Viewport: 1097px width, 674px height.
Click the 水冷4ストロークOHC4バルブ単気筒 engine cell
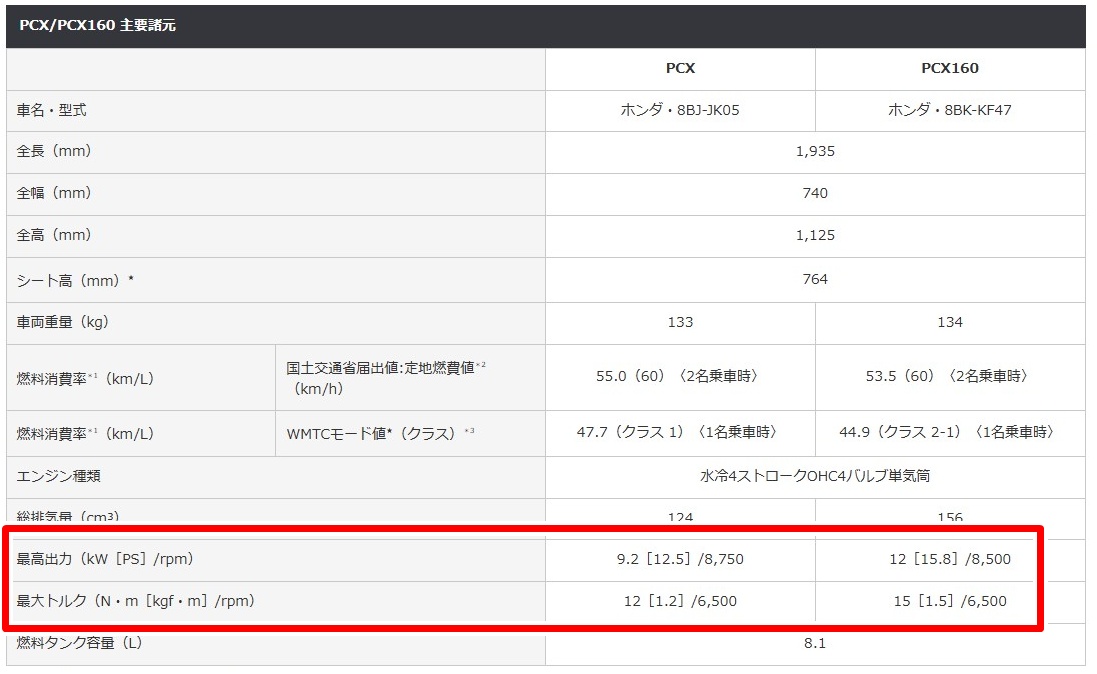click(815, 476)
